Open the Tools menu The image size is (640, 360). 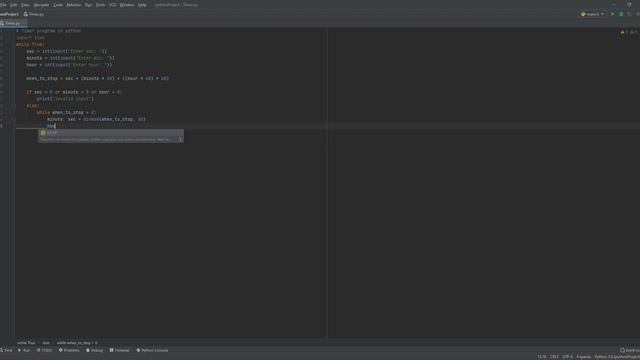pos(100,5)
